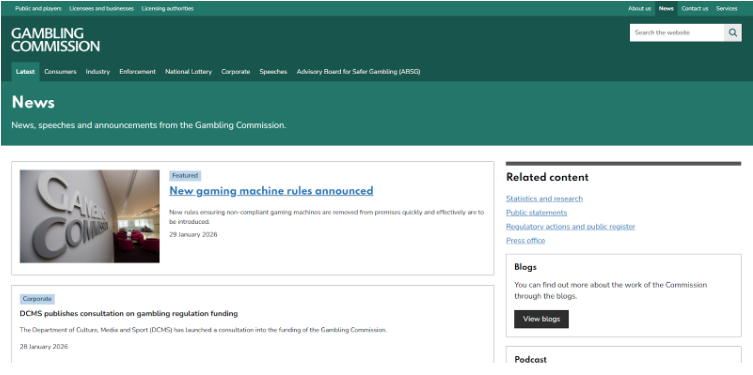This screenshot has height=375, width=753.
Task: Click the News page heading
Action: [x=33, y=102]
